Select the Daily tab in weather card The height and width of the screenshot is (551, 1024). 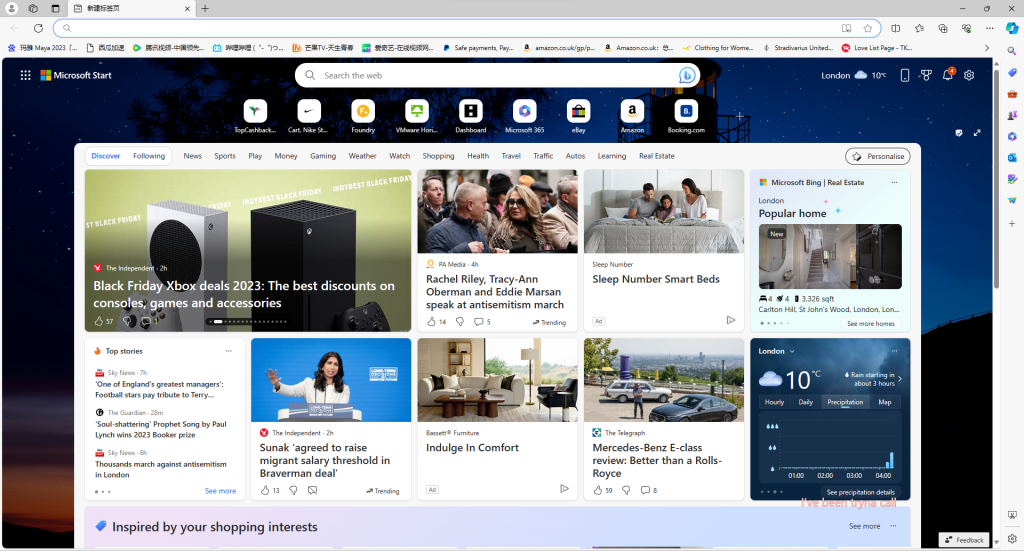coord(806,402)
